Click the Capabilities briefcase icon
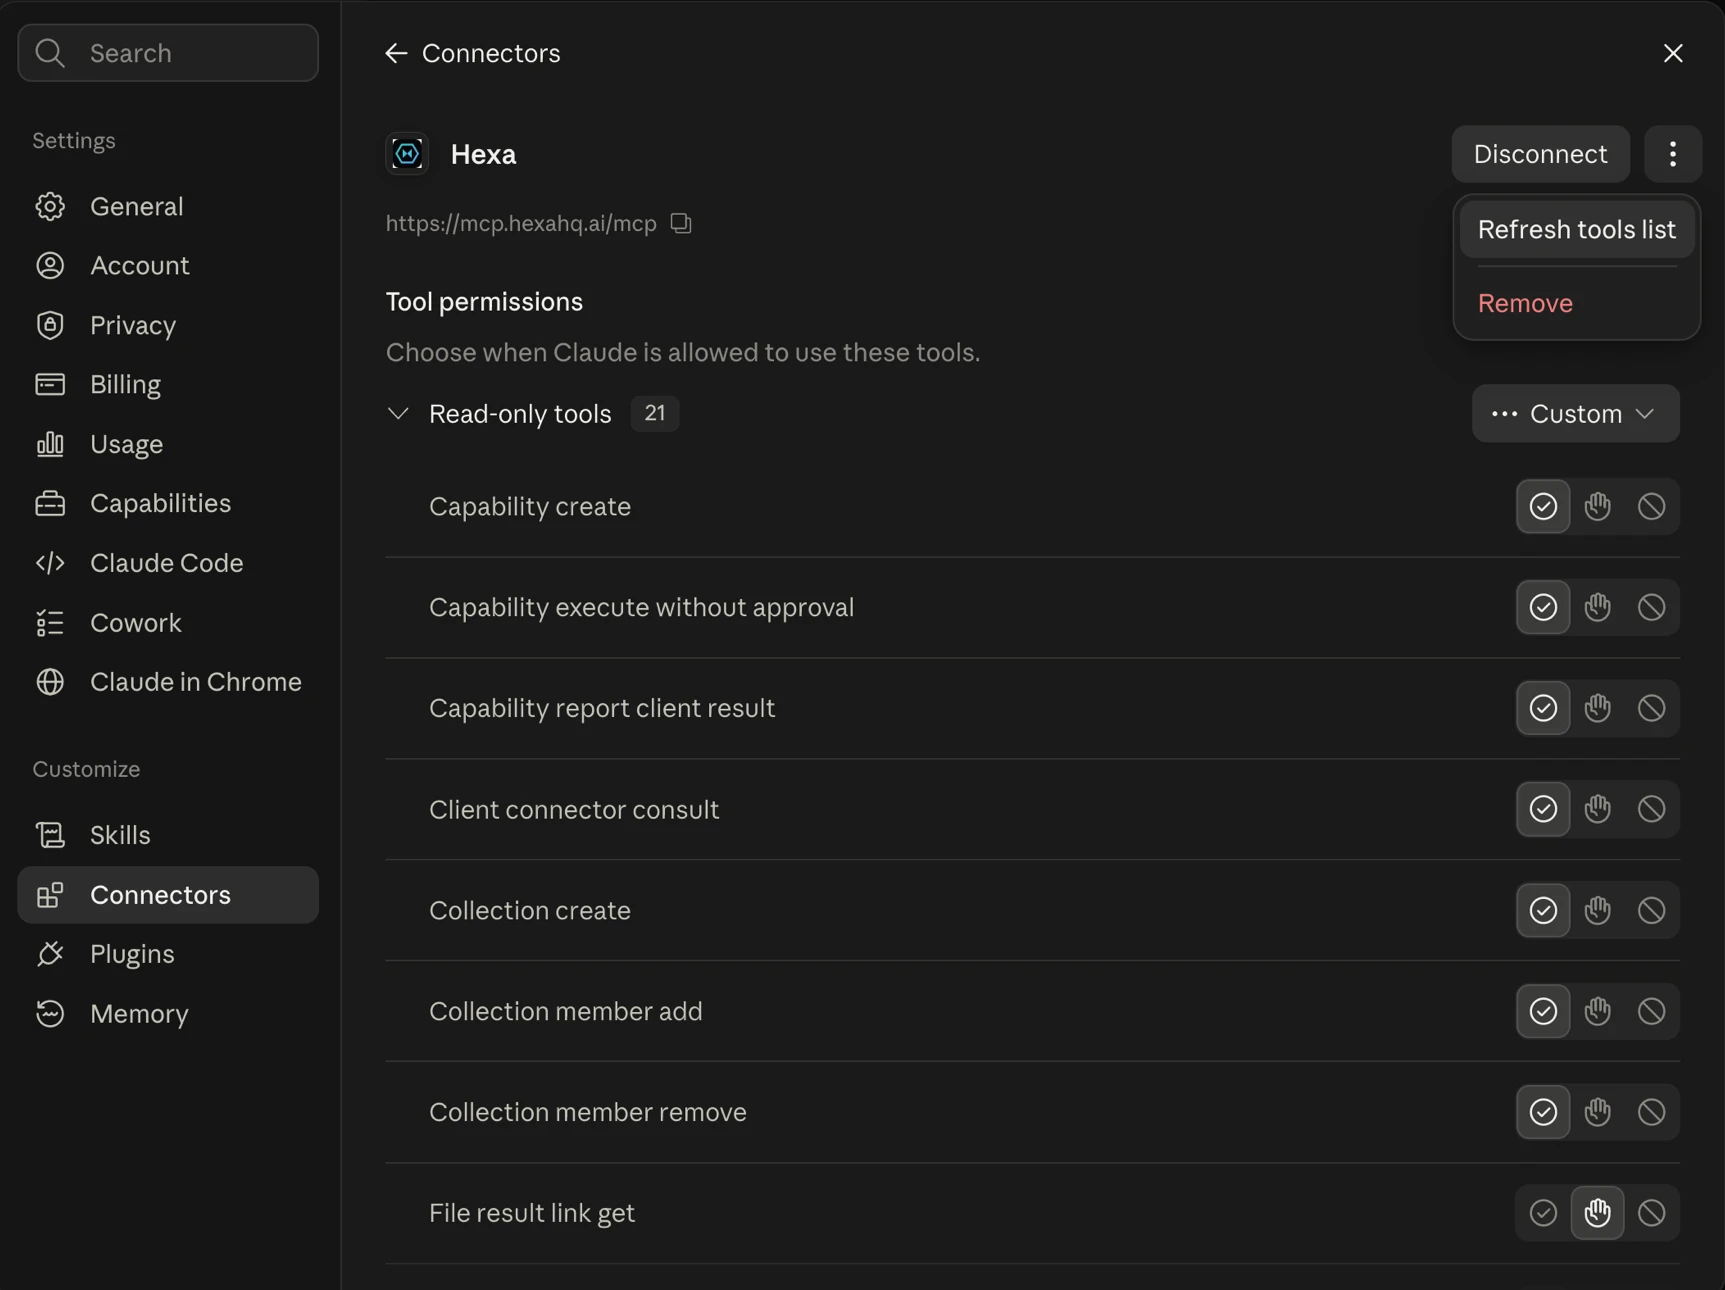Image resolution: width=1725 pixels, height=1290 pixels. pyautogui.click(x=50, y=503)
